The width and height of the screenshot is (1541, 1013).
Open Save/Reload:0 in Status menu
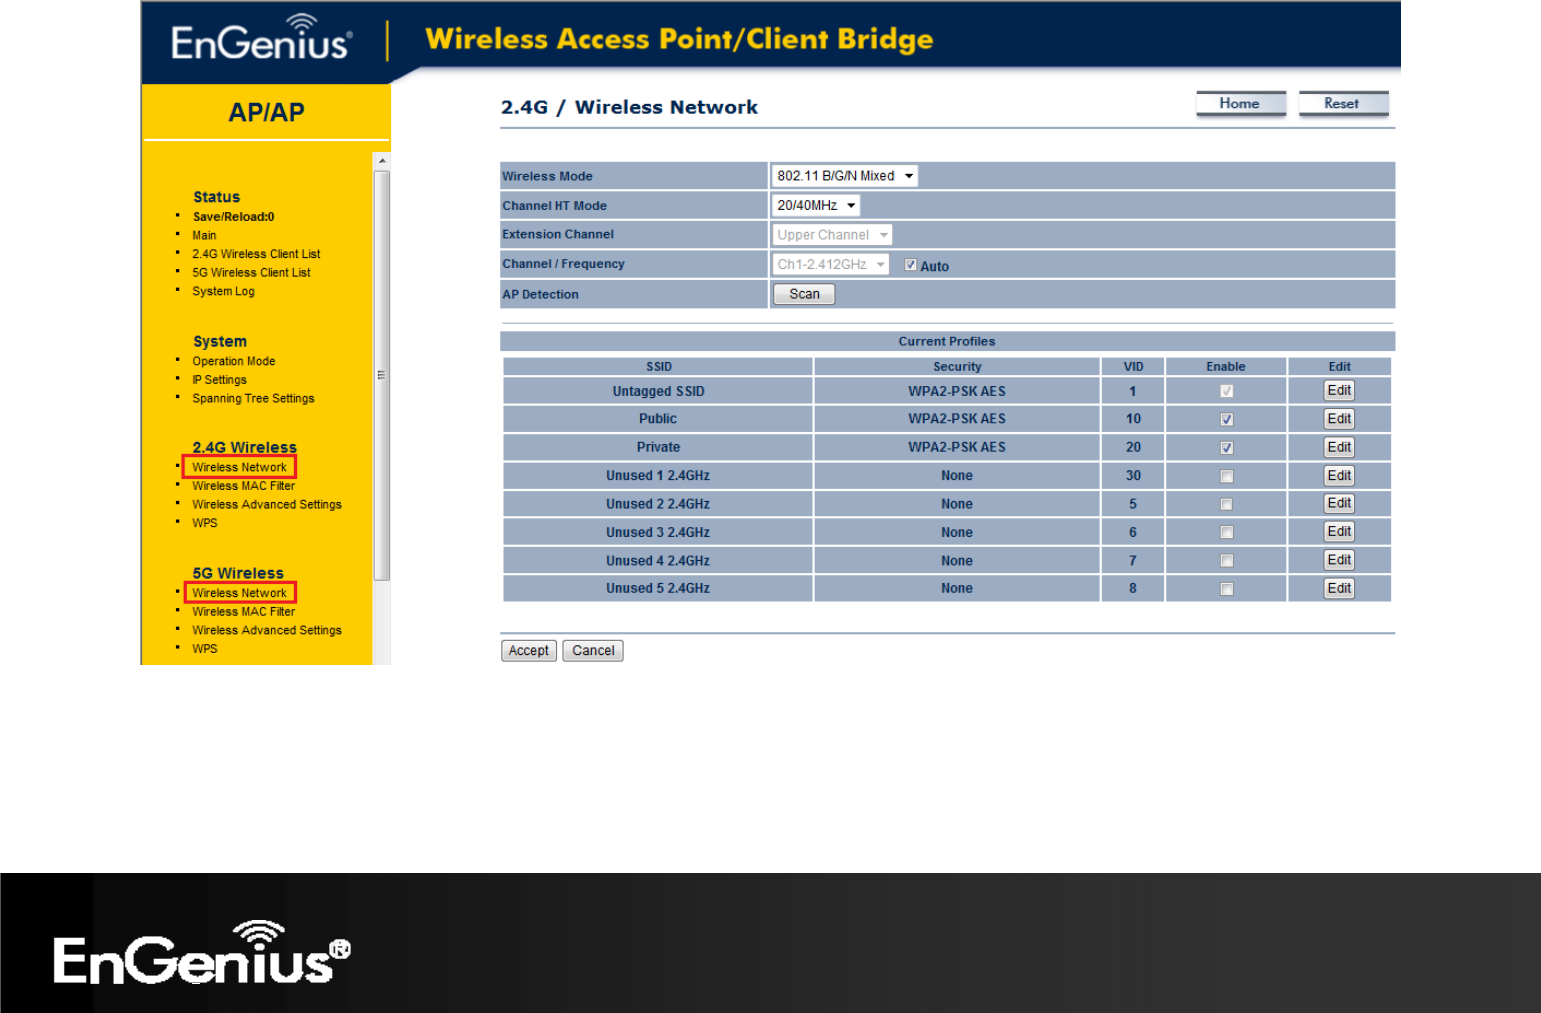(233, 217)
